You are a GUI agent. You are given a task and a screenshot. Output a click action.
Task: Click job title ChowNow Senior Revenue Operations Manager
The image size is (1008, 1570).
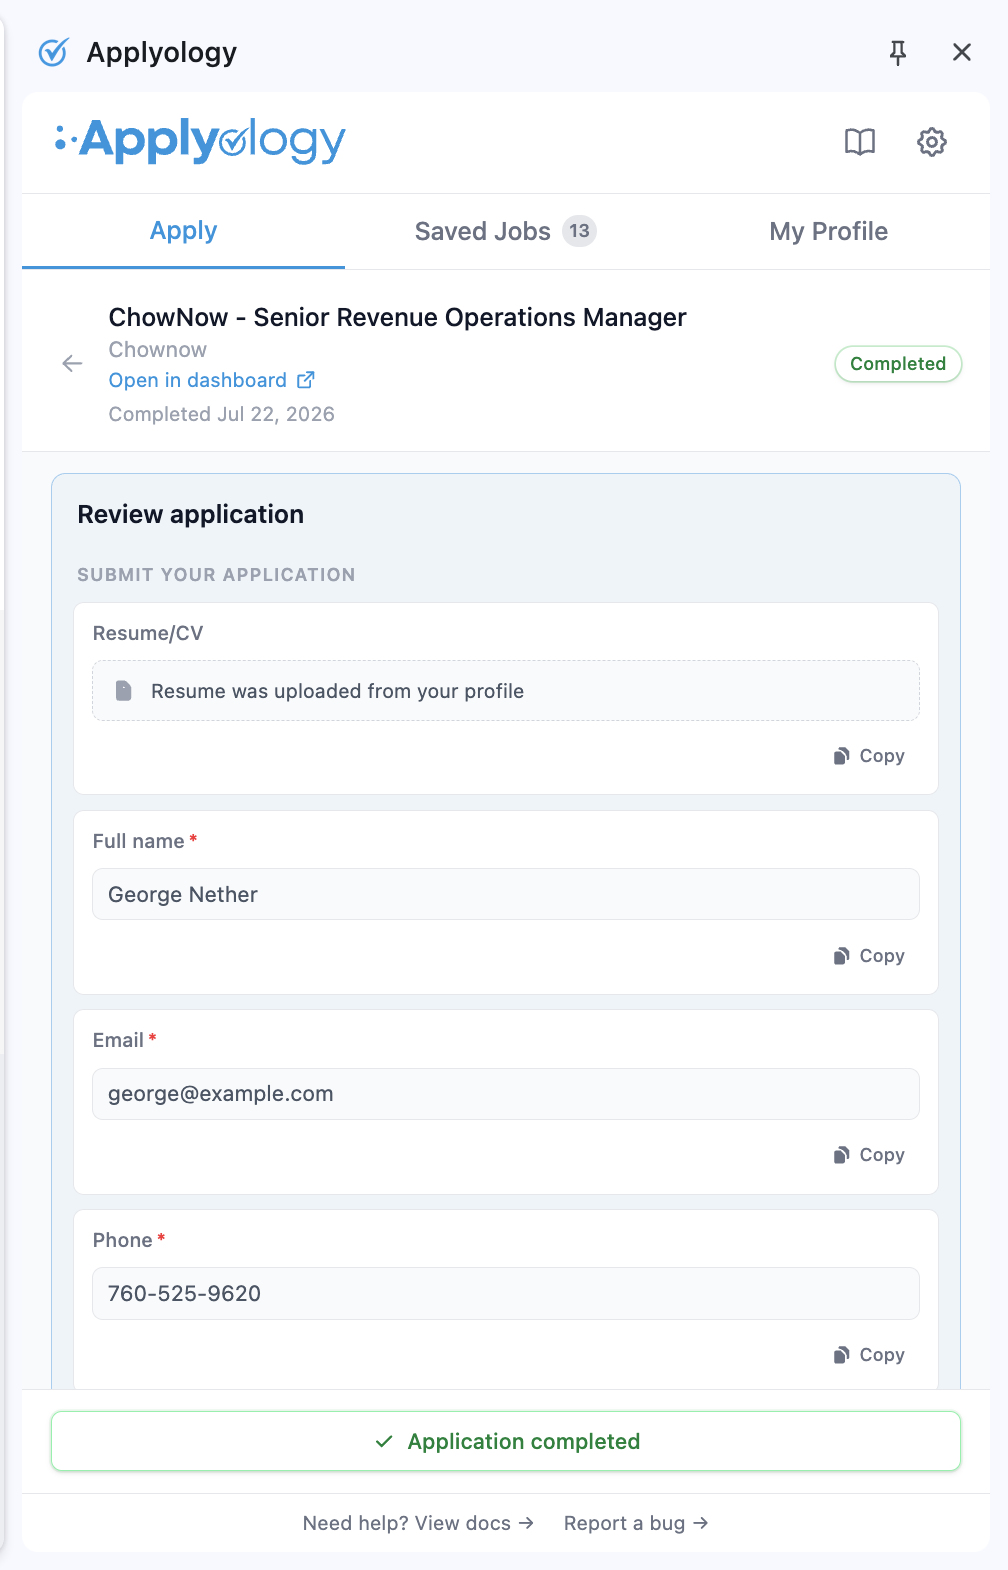[x=397, y=317]
